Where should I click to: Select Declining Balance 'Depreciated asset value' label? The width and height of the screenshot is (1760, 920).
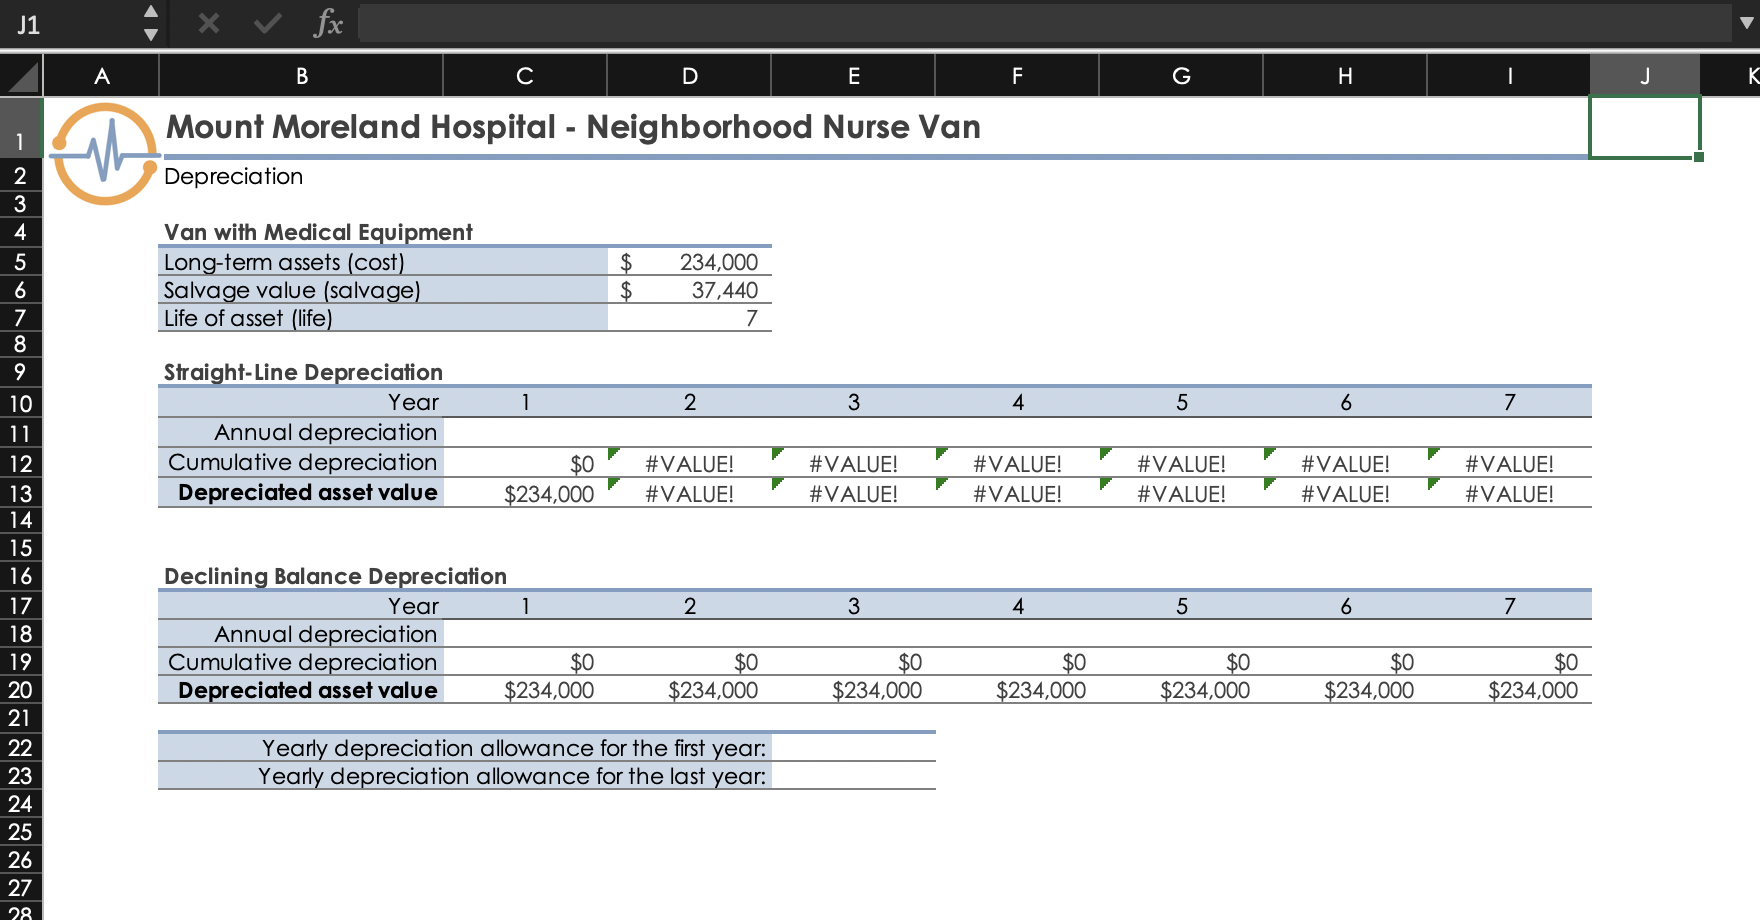pyautogui.click(x=307, y=690)
